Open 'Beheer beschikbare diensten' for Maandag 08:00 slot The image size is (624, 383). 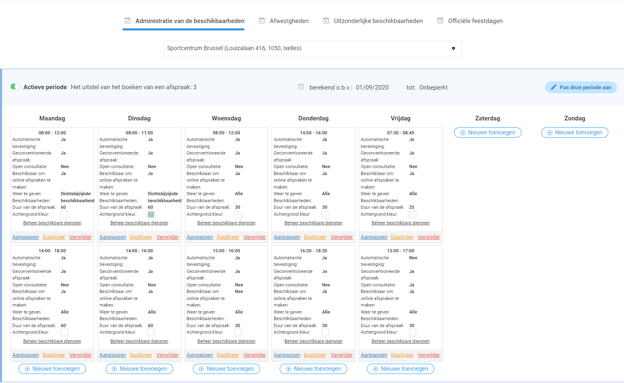pos(52,223)
